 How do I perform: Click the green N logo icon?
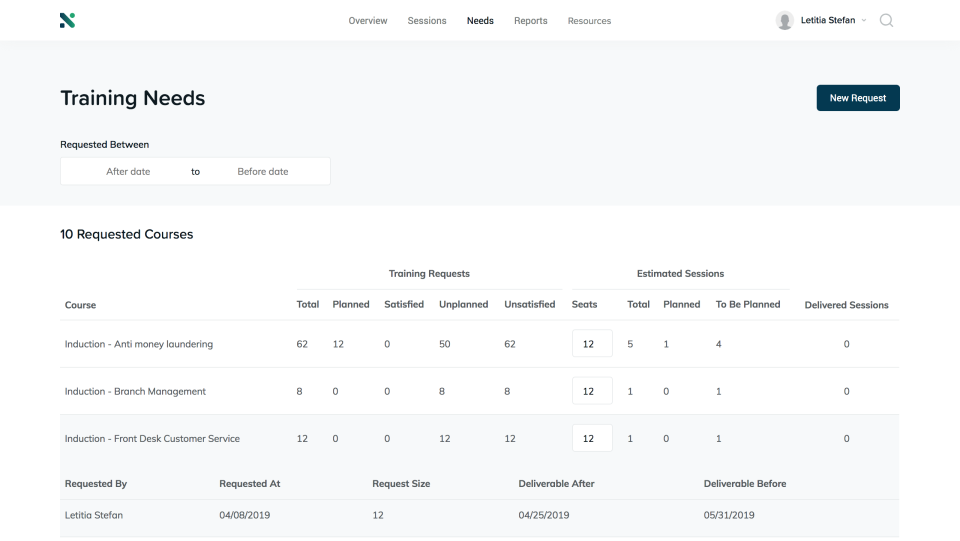[x=67, y=20]
